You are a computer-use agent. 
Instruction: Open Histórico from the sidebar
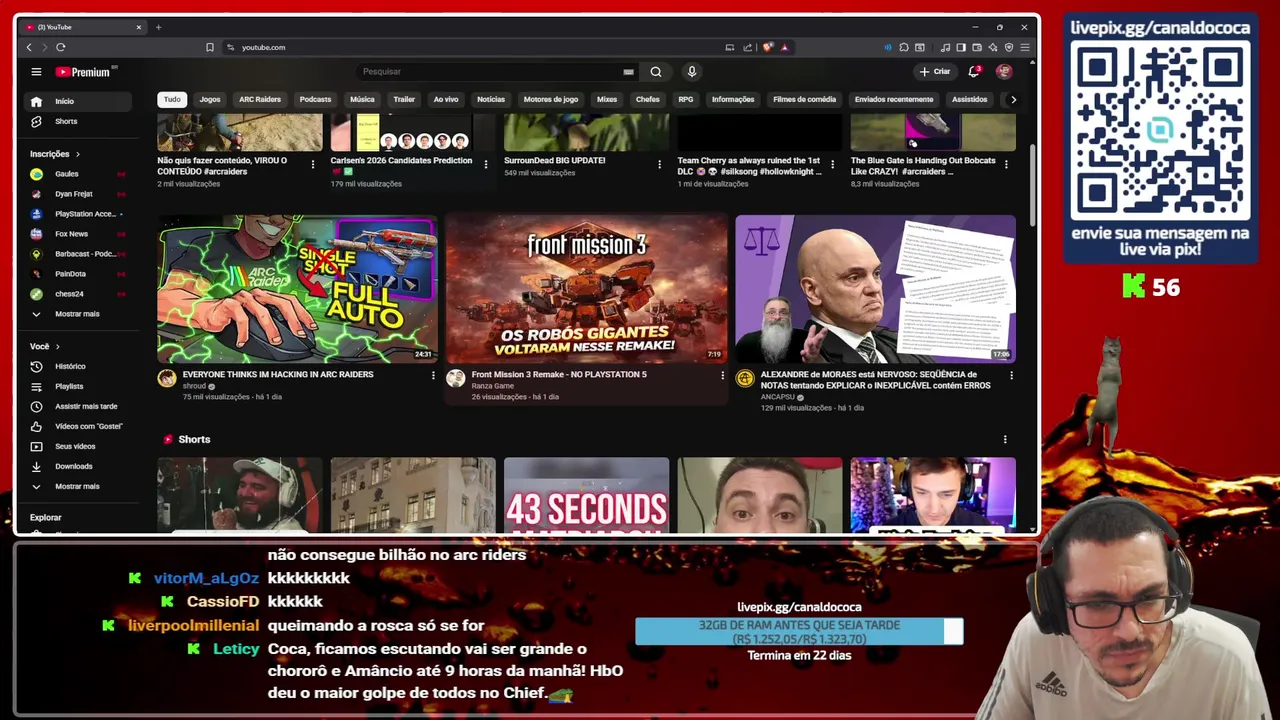click(x=78, y=366)
